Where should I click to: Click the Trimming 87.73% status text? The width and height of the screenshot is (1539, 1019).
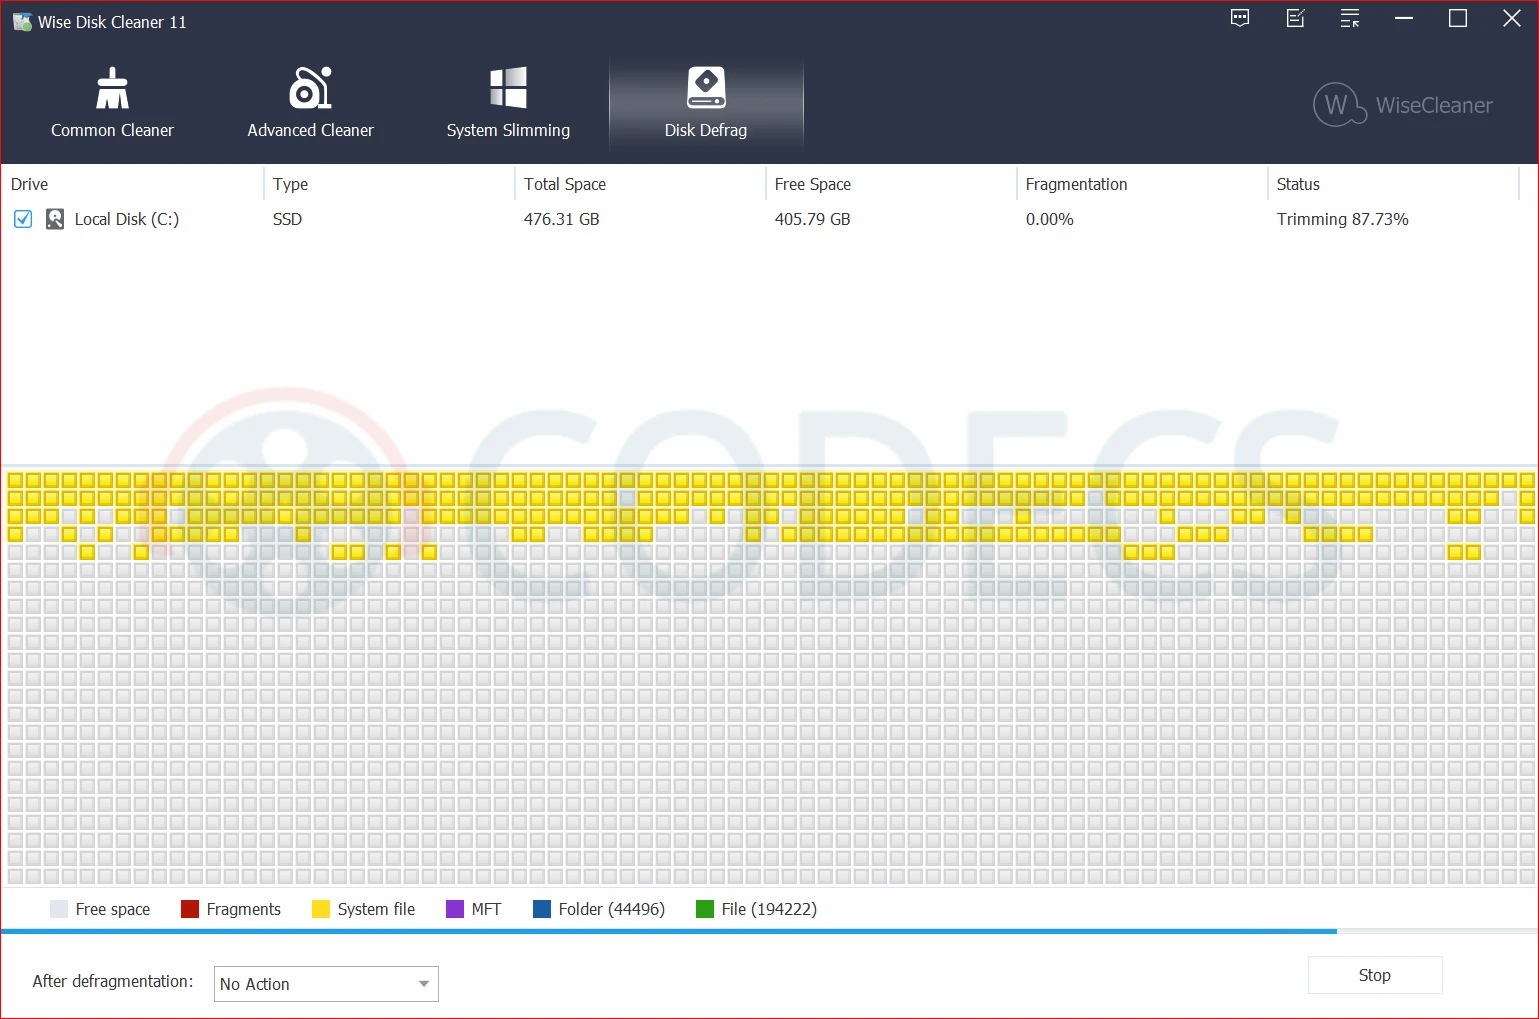1342,219
